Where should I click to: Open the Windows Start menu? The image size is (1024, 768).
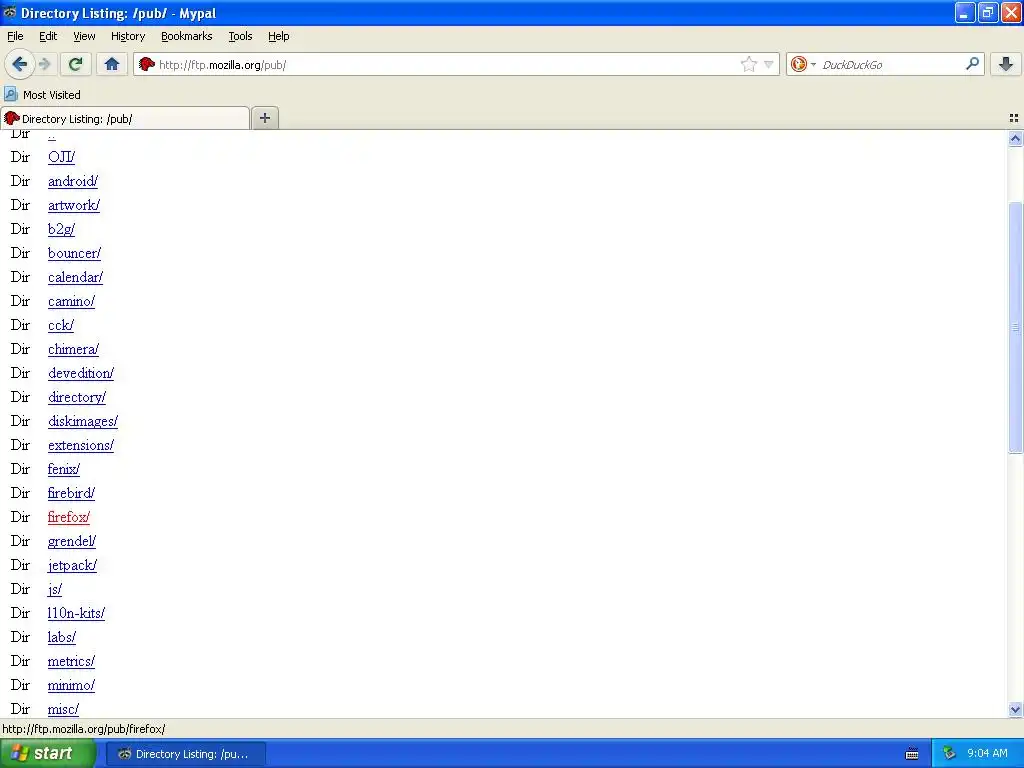click(48, 754)
